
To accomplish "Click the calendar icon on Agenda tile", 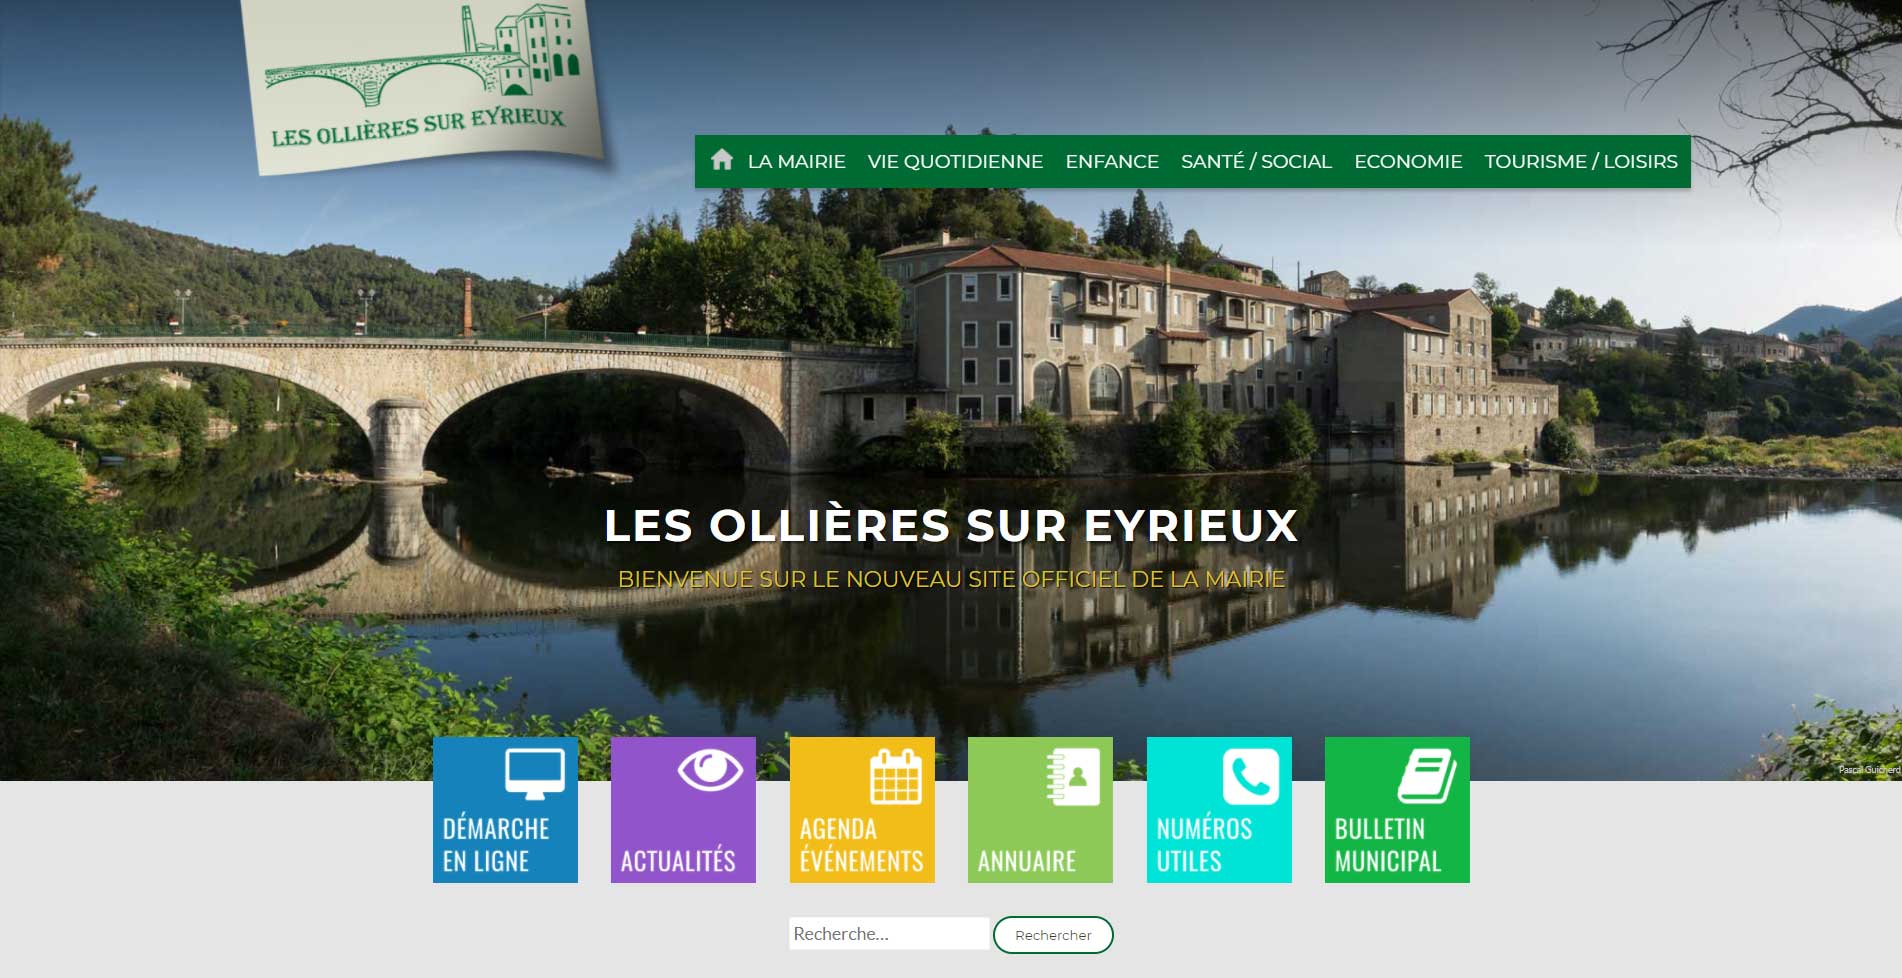I will pos(895,776).
